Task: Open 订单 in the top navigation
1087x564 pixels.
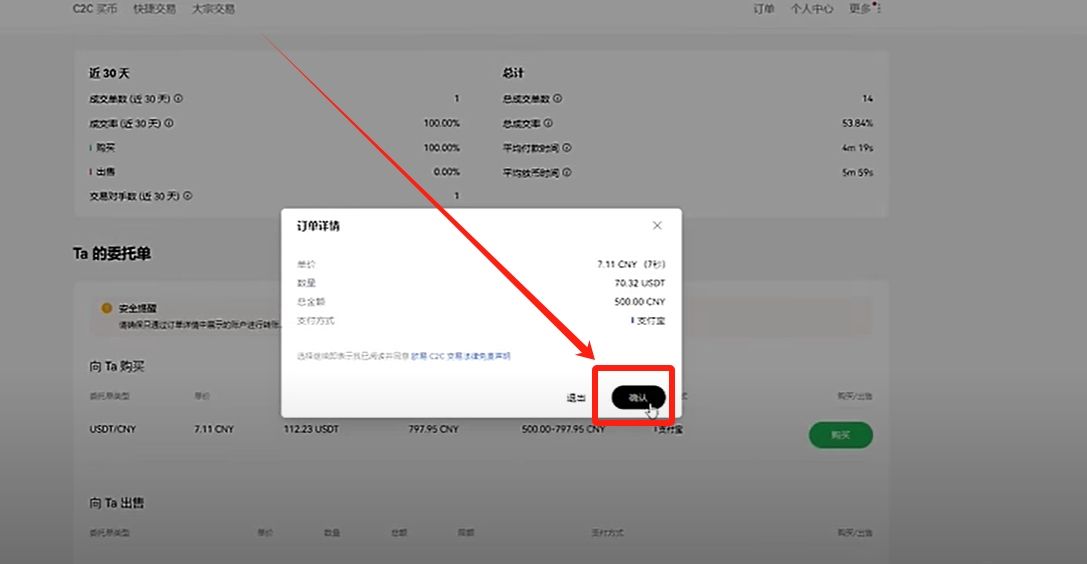Action: click(763, 9)
